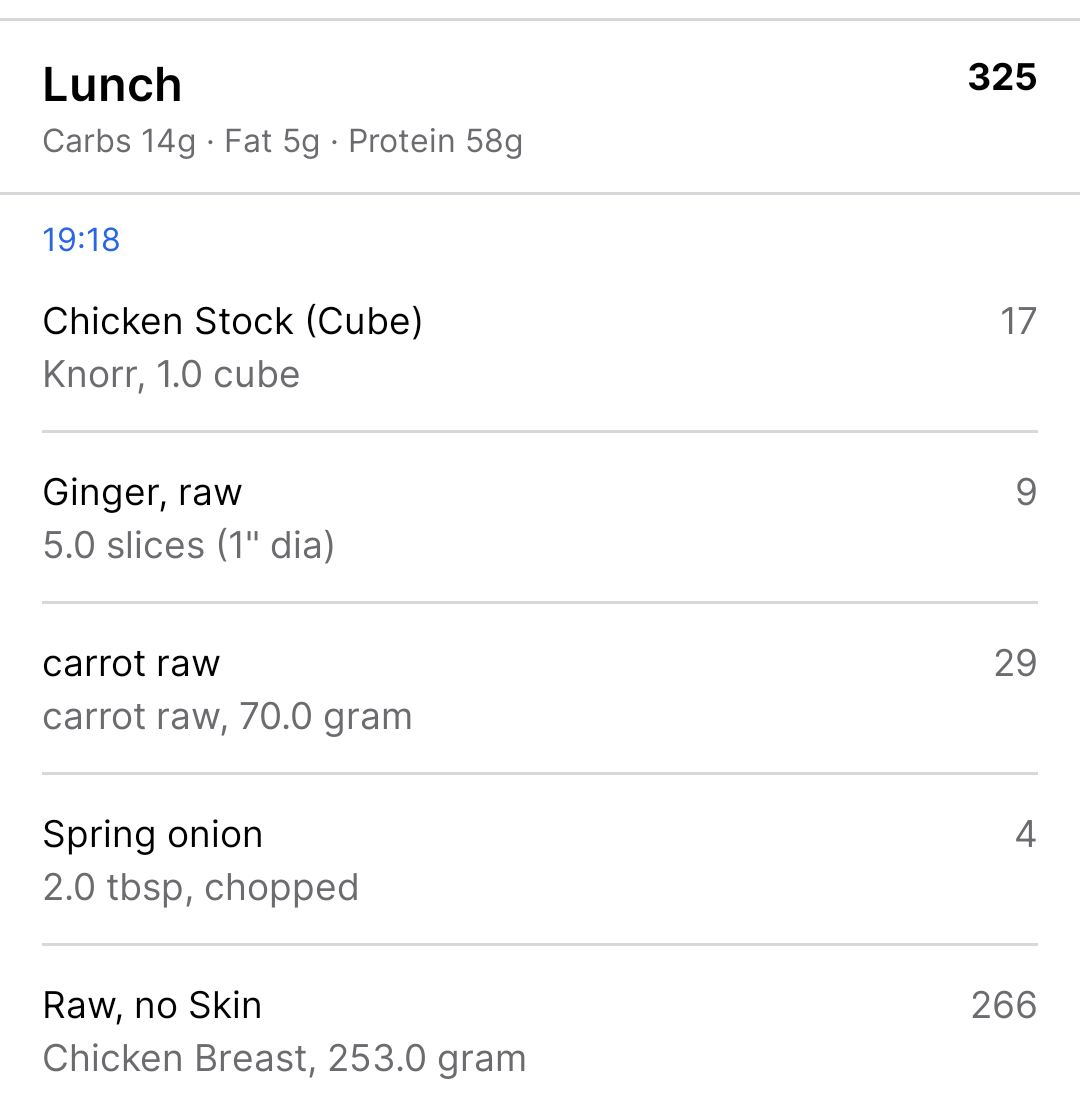Open the Chicken Stock (Cube) entry
1080x1112 pixels.
click(x=540, y=348)
